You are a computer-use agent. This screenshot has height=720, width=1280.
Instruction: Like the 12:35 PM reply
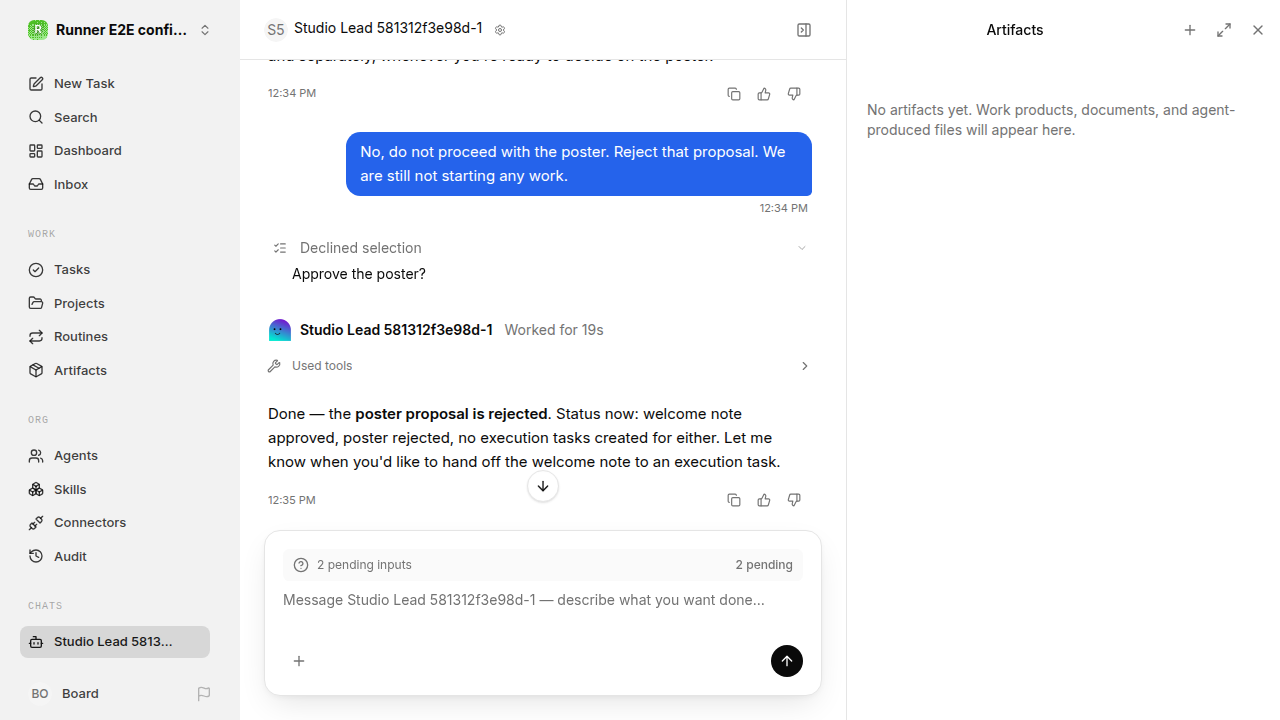(764, 500)
